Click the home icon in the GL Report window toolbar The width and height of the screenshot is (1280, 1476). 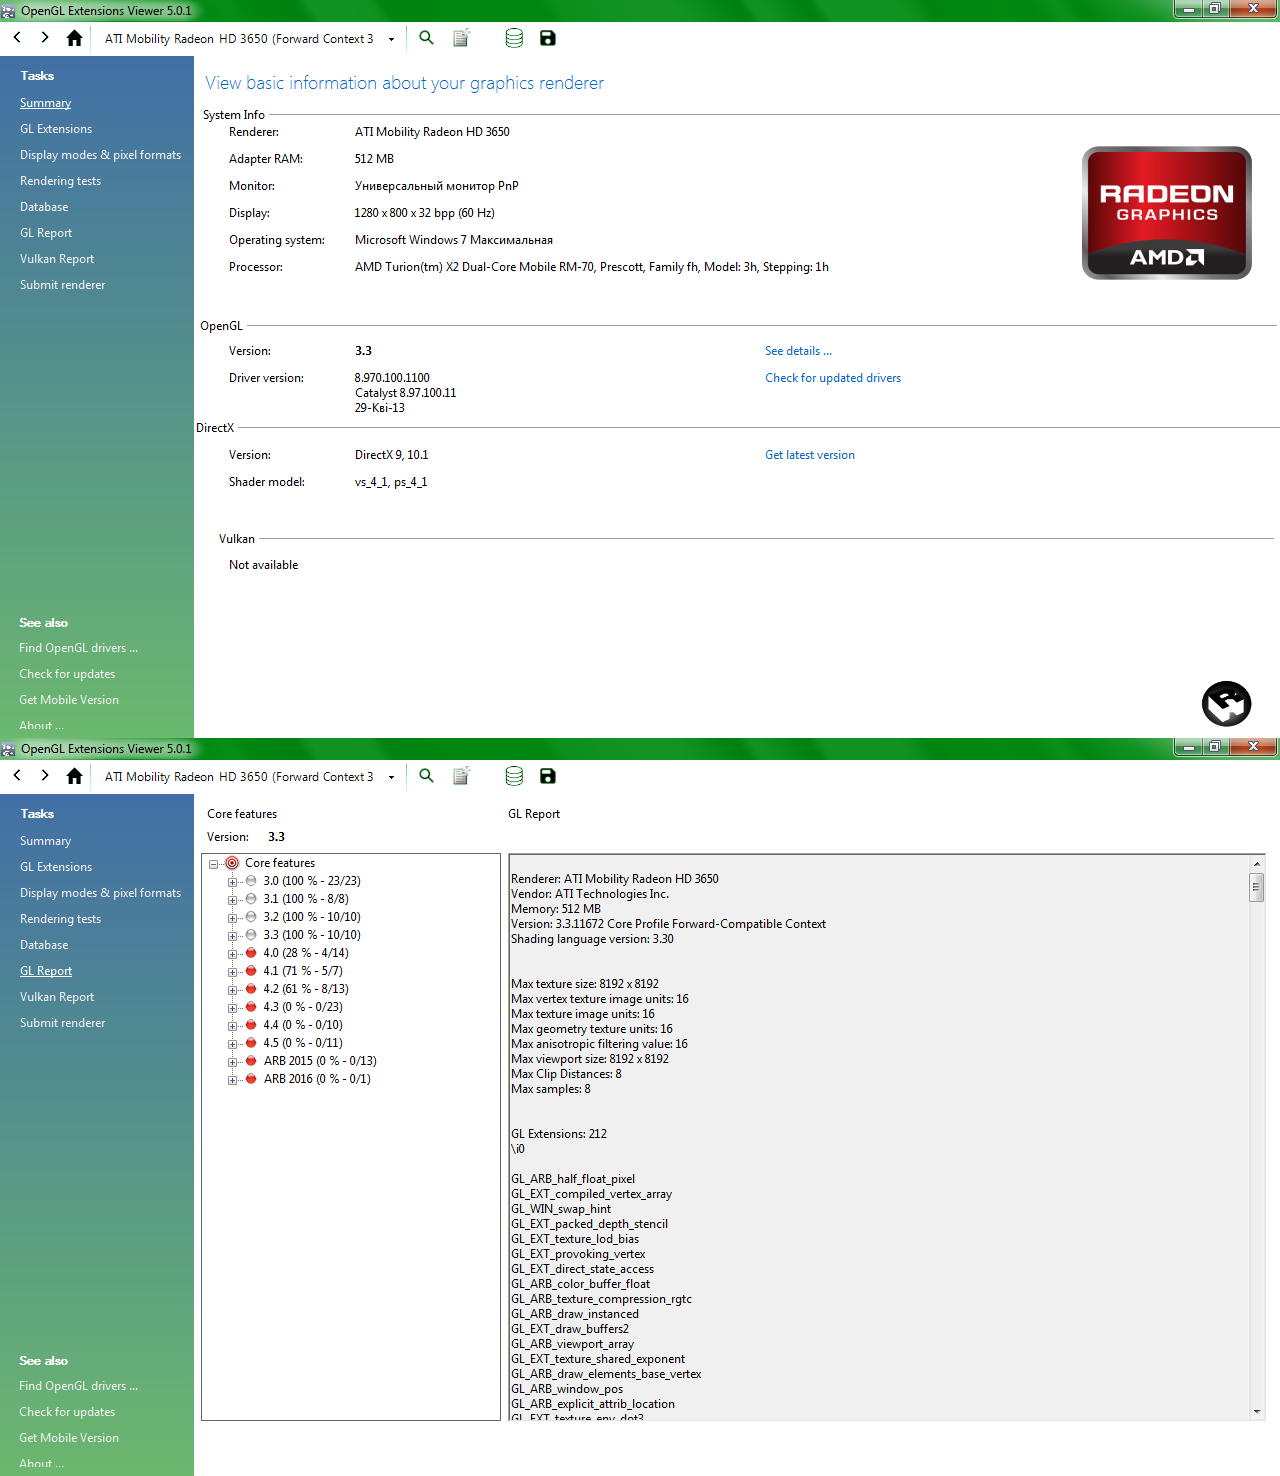click(74, 776)
